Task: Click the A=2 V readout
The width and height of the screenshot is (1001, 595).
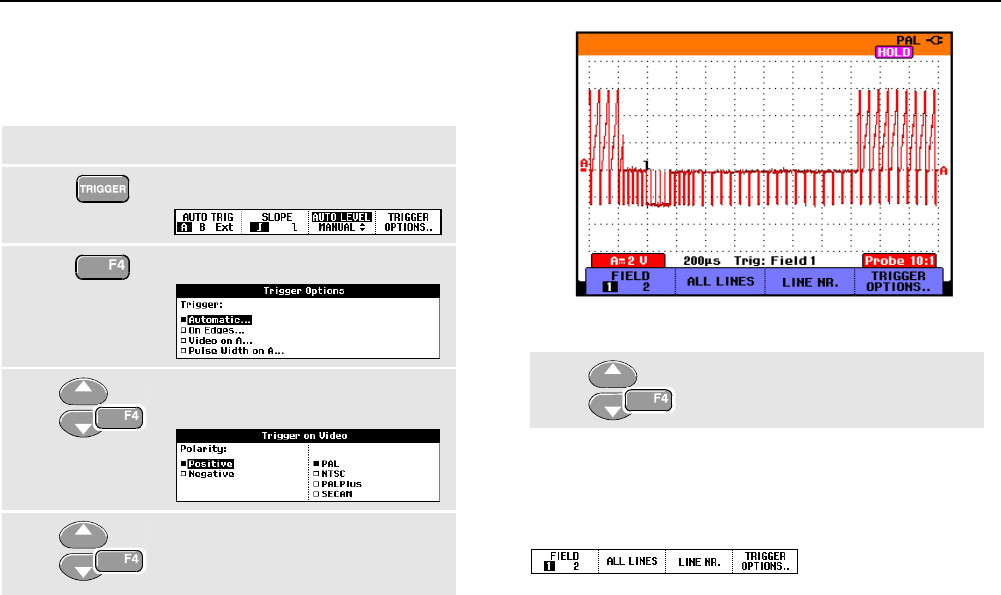Action: (628, 260)
